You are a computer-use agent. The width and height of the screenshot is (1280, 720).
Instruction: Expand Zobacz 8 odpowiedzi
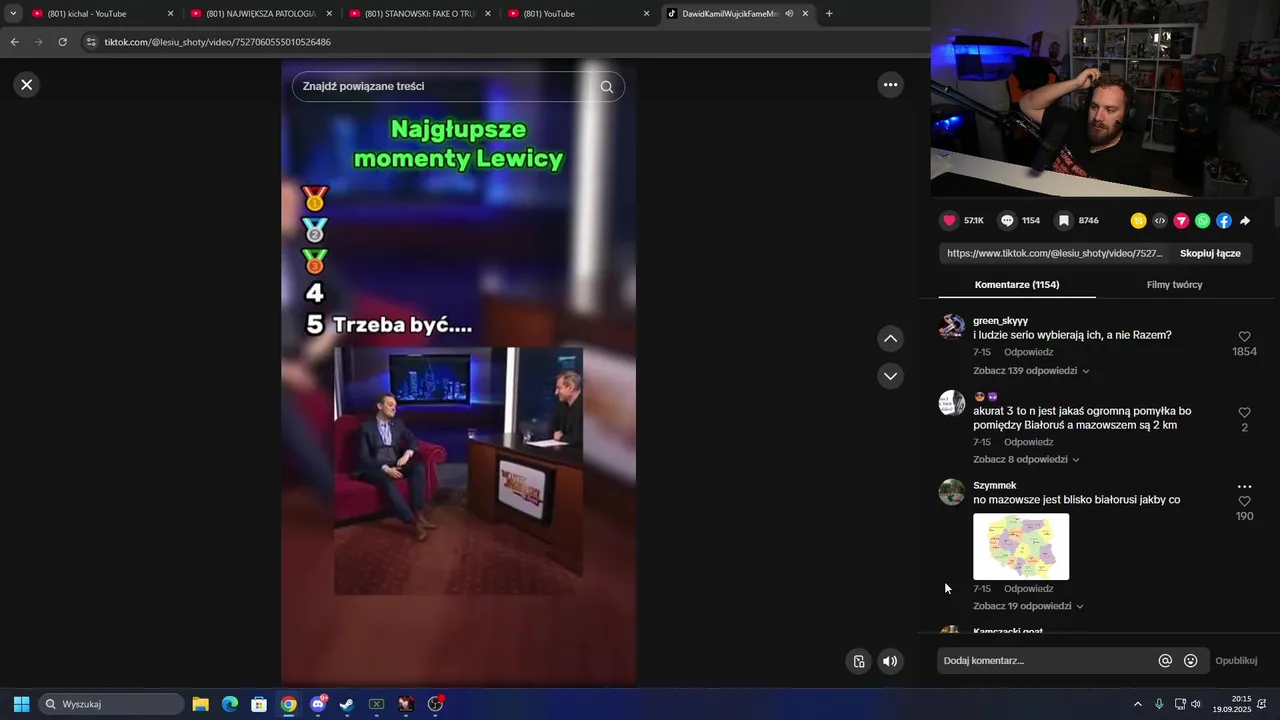pyautogui.click(x=1027, y=460)
